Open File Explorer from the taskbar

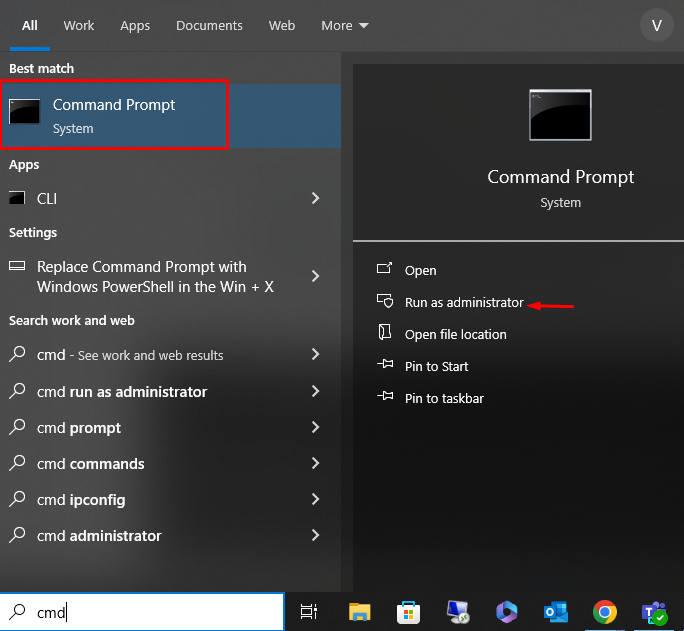[x=359, y=612]
